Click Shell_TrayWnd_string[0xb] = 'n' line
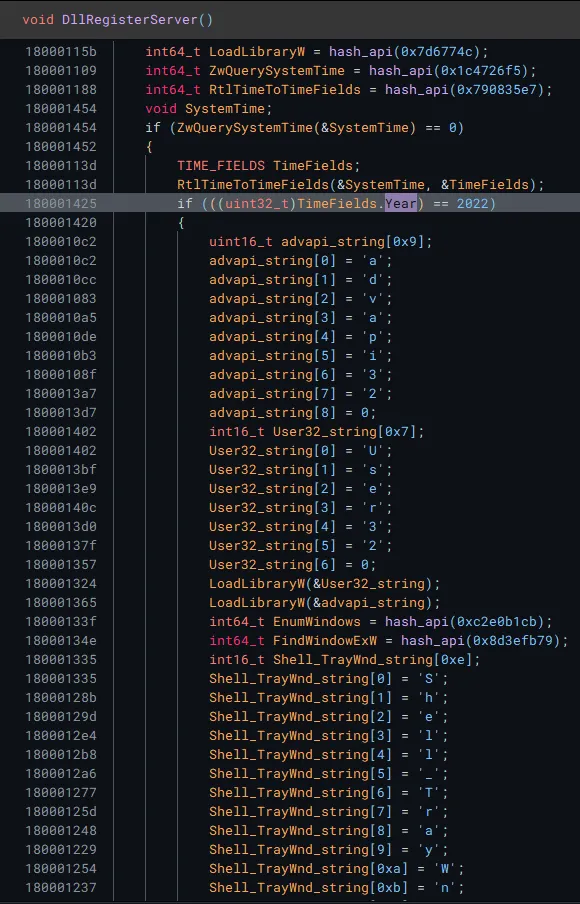 click(337, 888)
